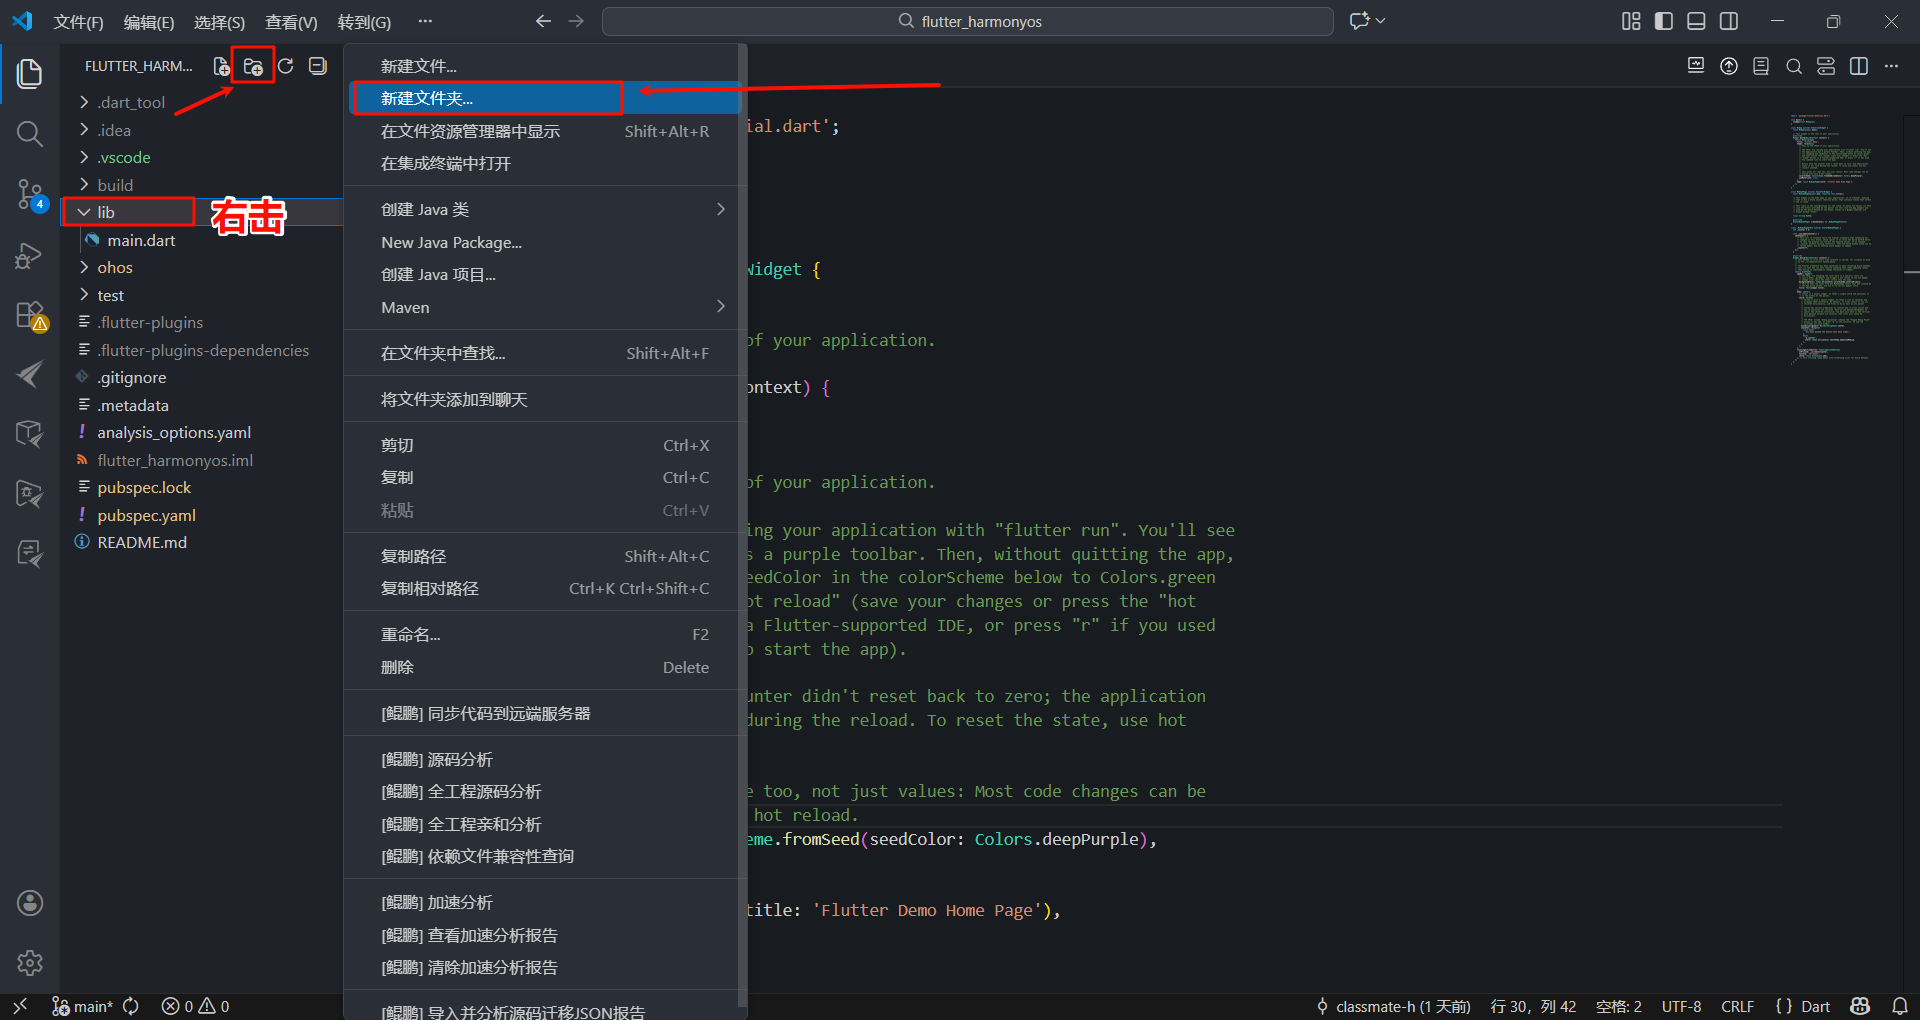
Task: Go back with navigation arrow
Action: click(543, 21)
